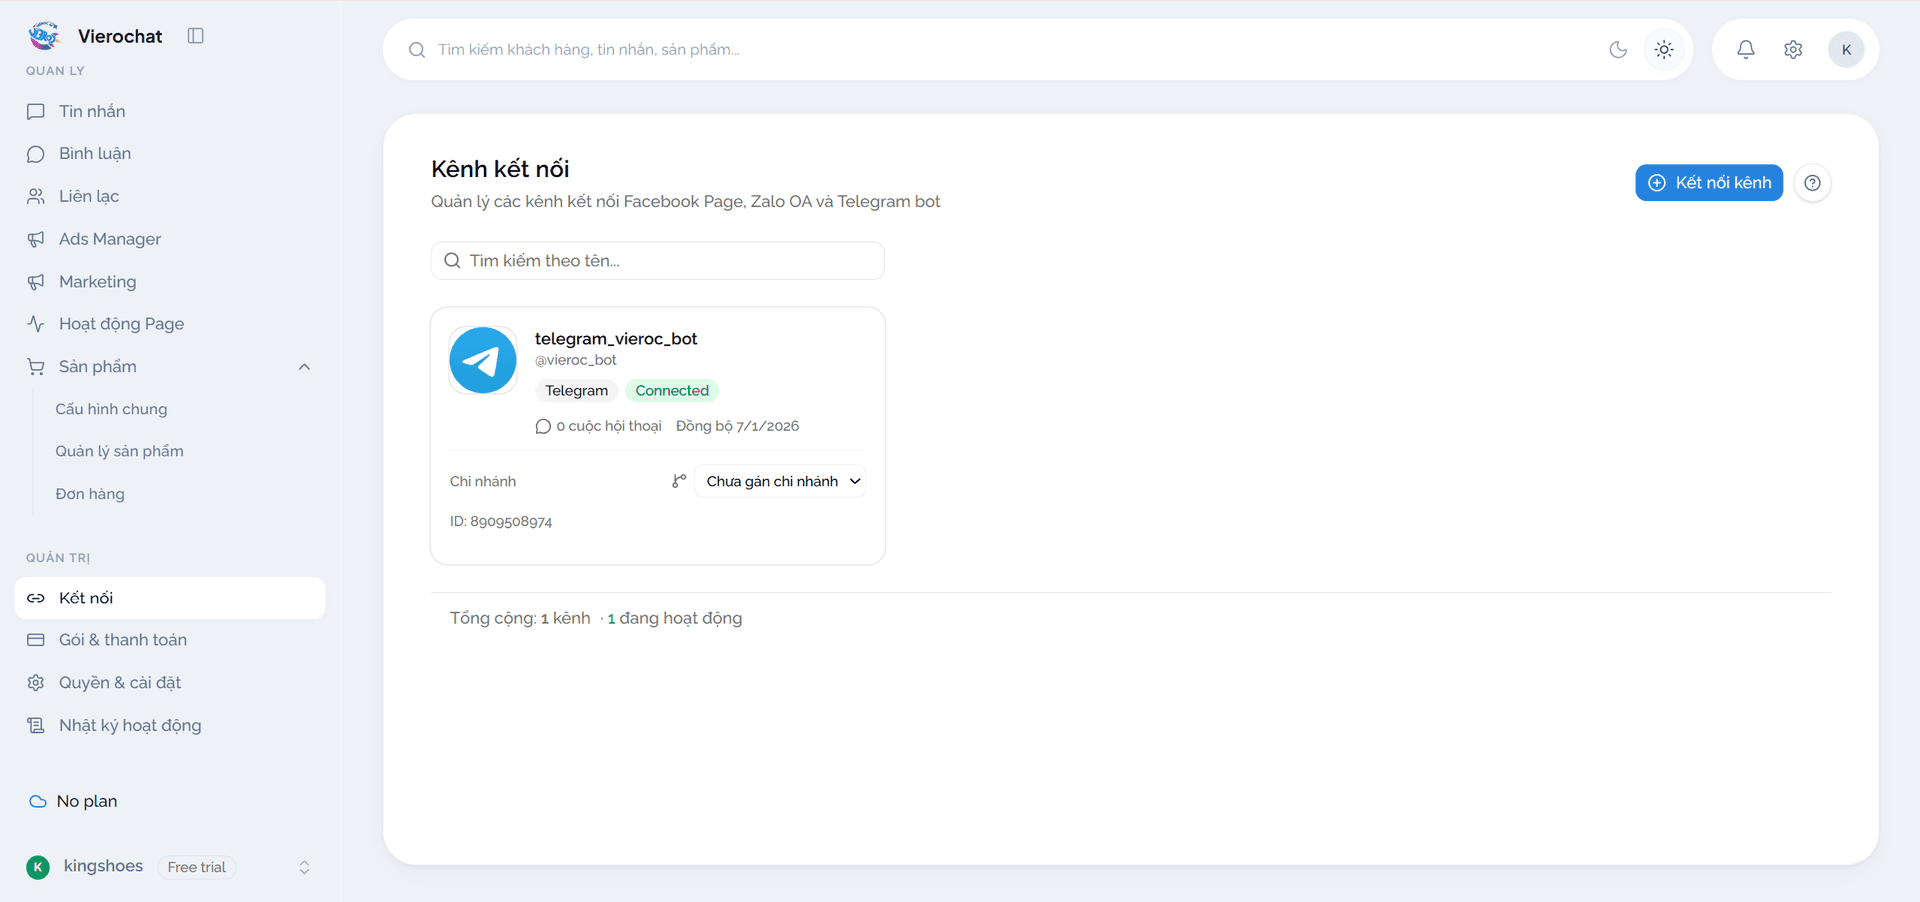Collapse the sidebar panel toggle icon

pyautogui.click(x=196, y=36)
